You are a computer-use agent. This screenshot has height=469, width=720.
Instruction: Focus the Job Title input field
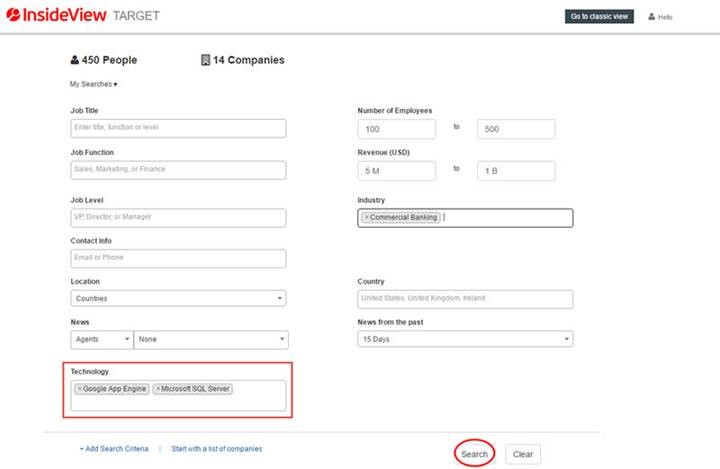coord(178,128)
